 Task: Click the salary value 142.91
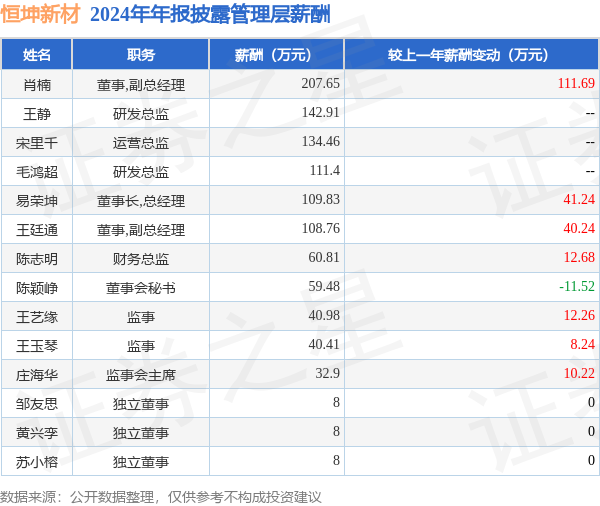(320, 112)
